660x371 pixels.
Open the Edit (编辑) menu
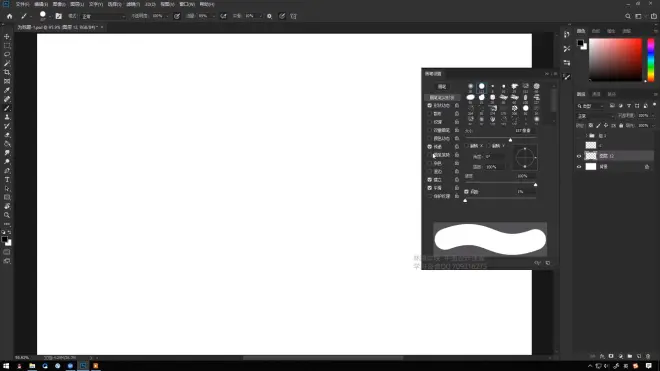[41, 4]
